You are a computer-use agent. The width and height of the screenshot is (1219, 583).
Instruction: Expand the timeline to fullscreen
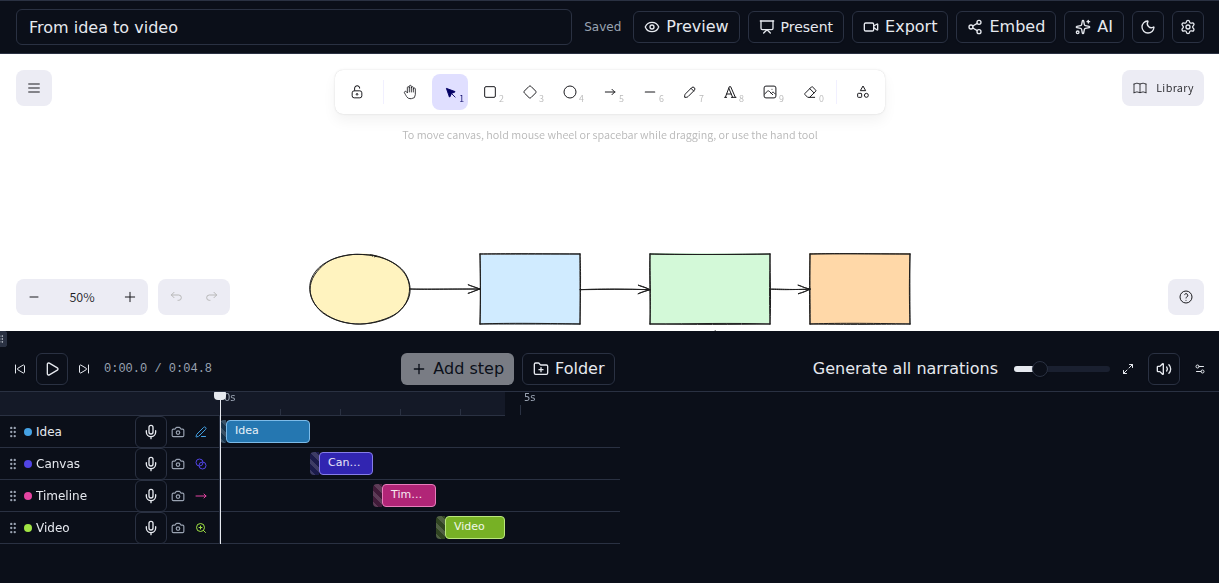pos(1128,369)
